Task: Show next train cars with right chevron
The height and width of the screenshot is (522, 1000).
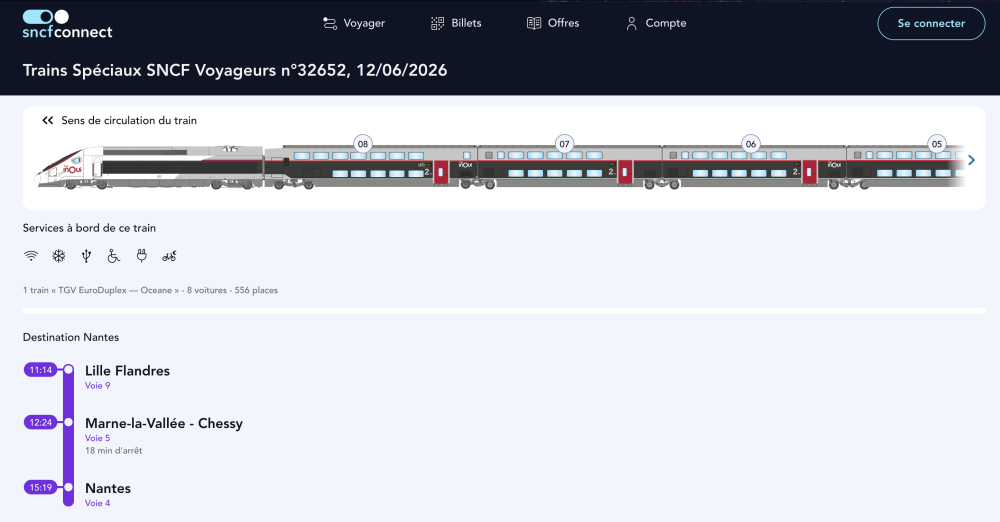Action: pyautogui.click(x=971, y=160)
